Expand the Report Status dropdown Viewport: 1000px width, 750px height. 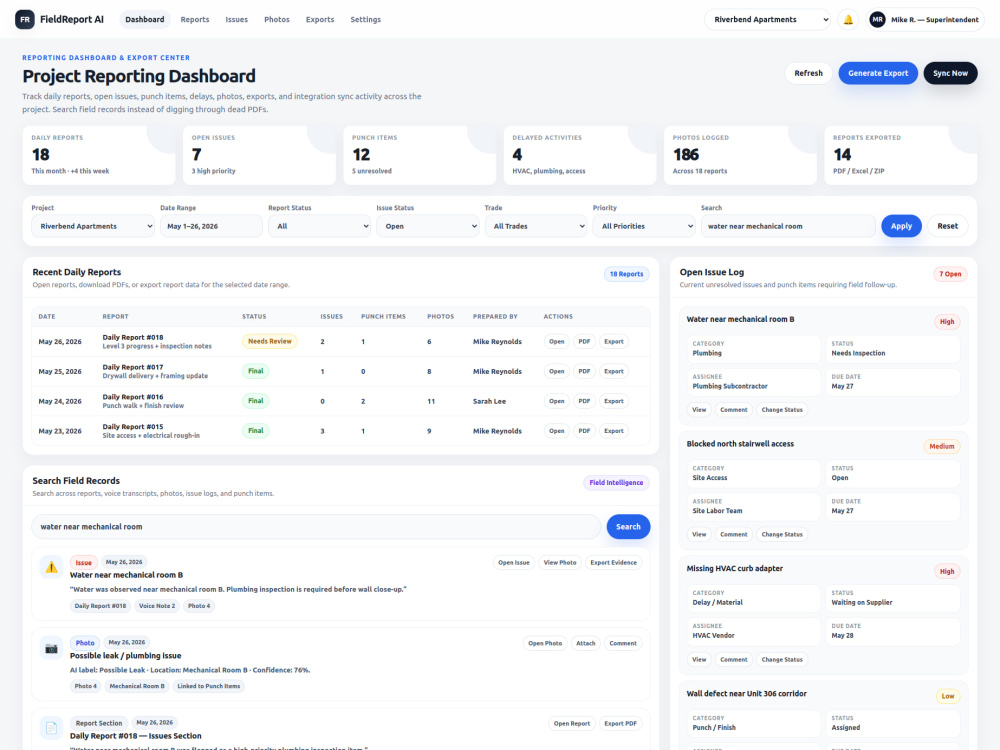pyautogui.click(x=319, y=226)
